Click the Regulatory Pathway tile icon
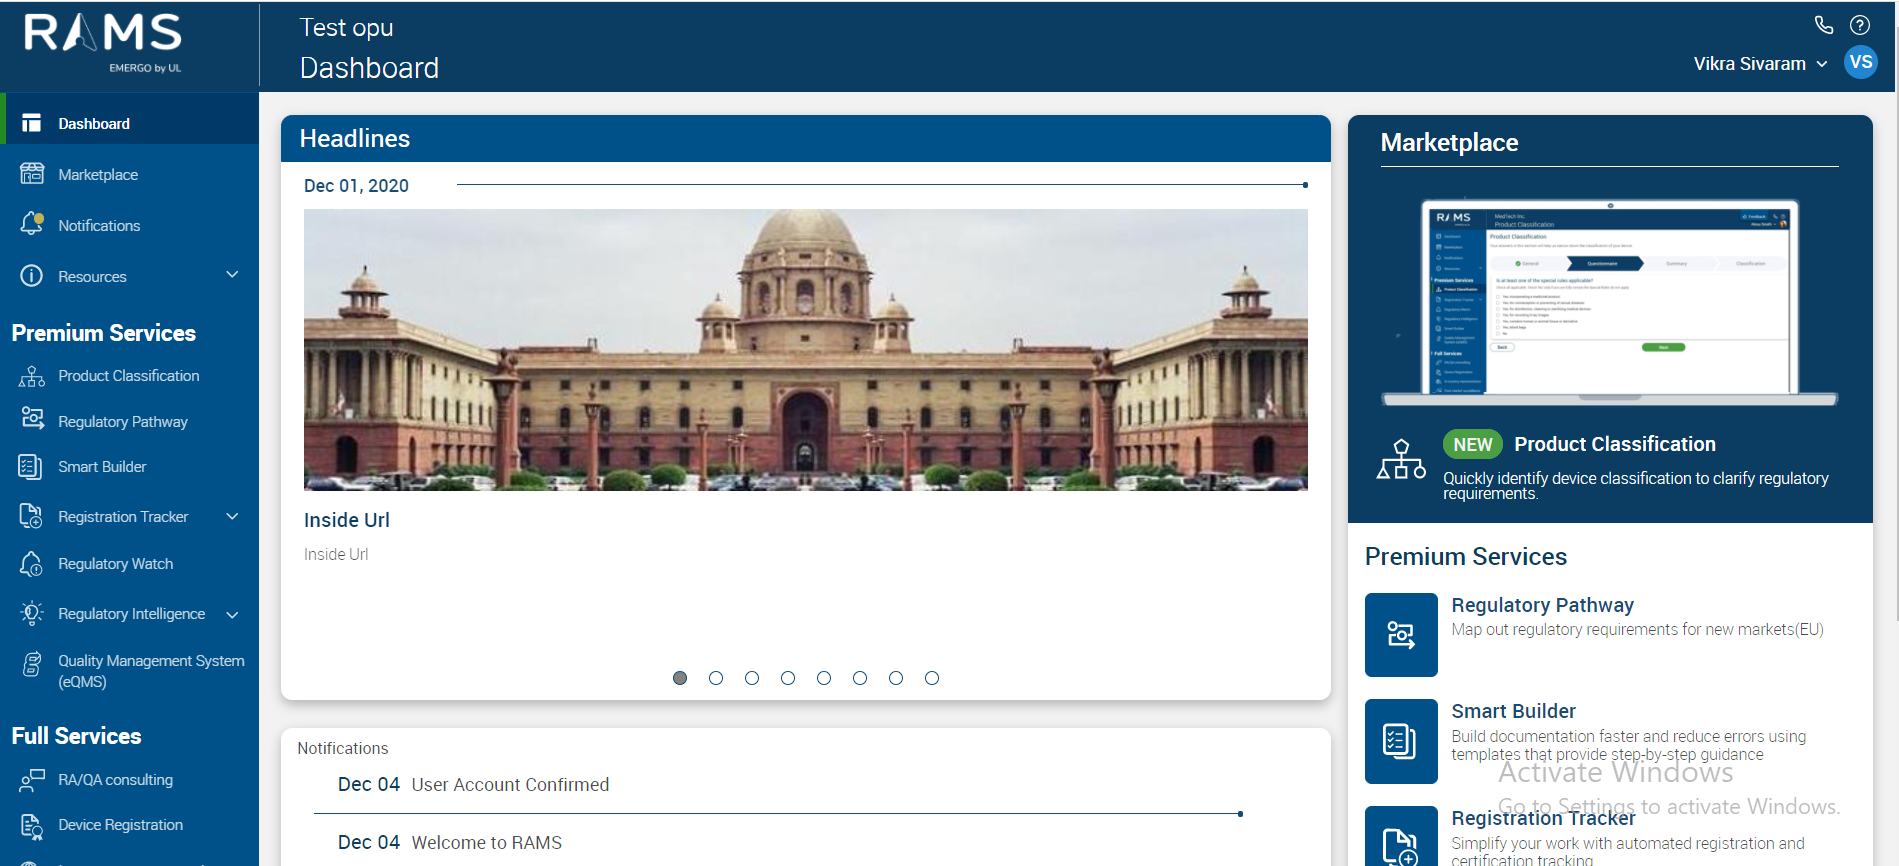This screenshot has height=866, width=1899. pyautogui.click(x=1401, y=635)
